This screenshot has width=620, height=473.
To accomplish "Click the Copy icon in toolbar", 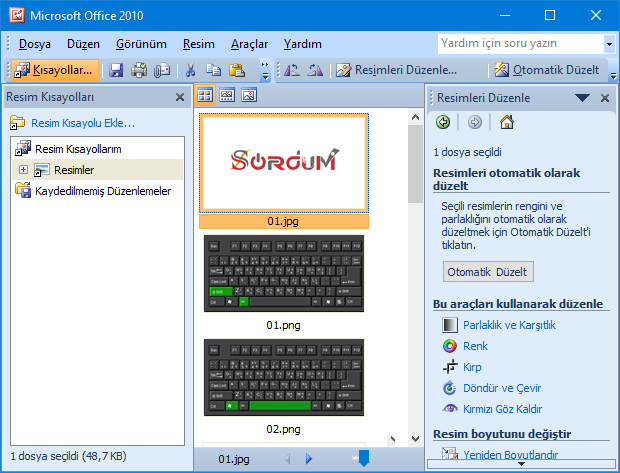I will pos(214,70).
